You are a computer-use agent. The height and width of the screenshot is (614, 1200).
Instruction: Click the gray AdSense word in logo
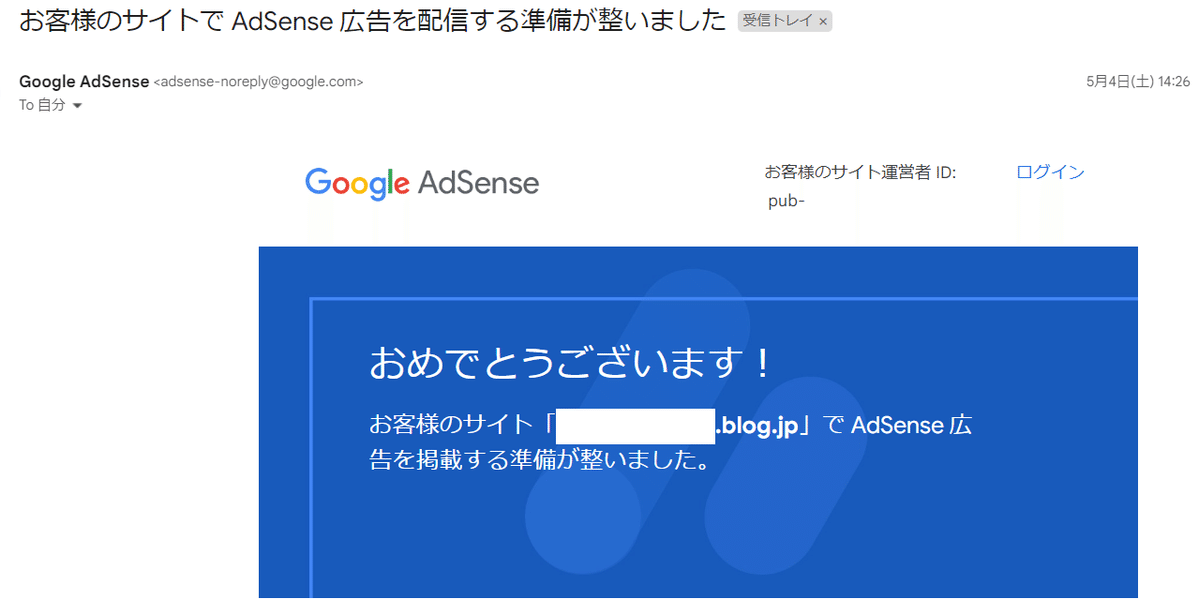point(478,183)
